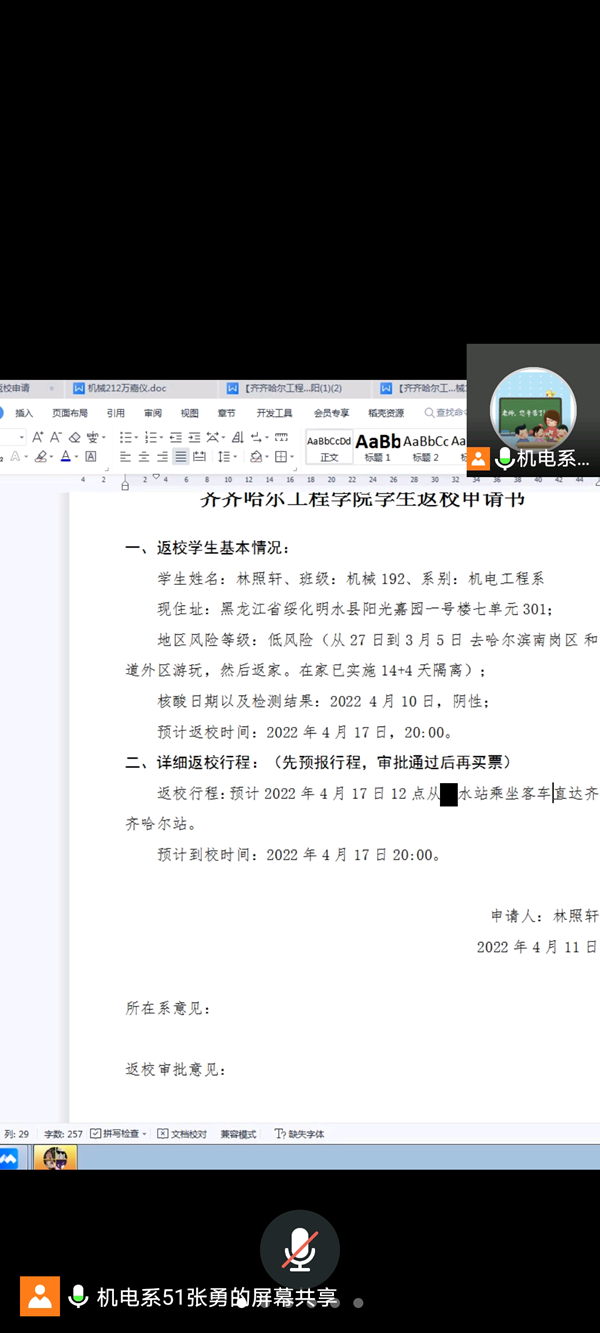Open the font color dropdown arrow
Screen dimensions: 600x1333
click(76, 457)
